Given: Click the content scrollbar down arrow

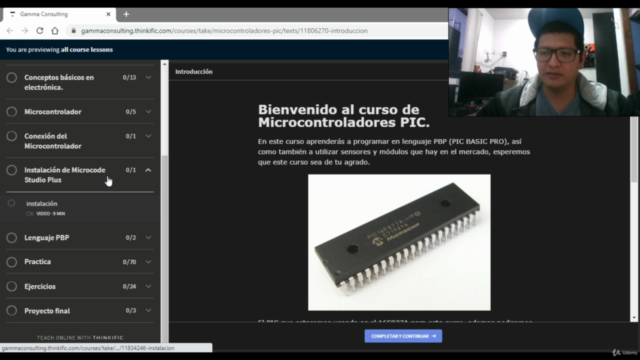Looking at the screenshot, I should click(634, 318).
